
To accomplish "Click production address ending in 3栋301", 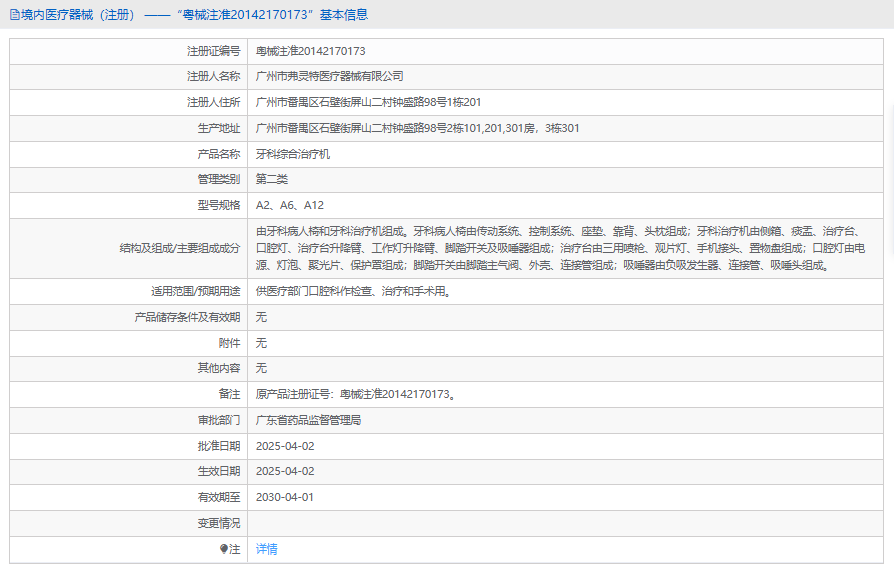I will pyautogui.click(x=417, y=128).
